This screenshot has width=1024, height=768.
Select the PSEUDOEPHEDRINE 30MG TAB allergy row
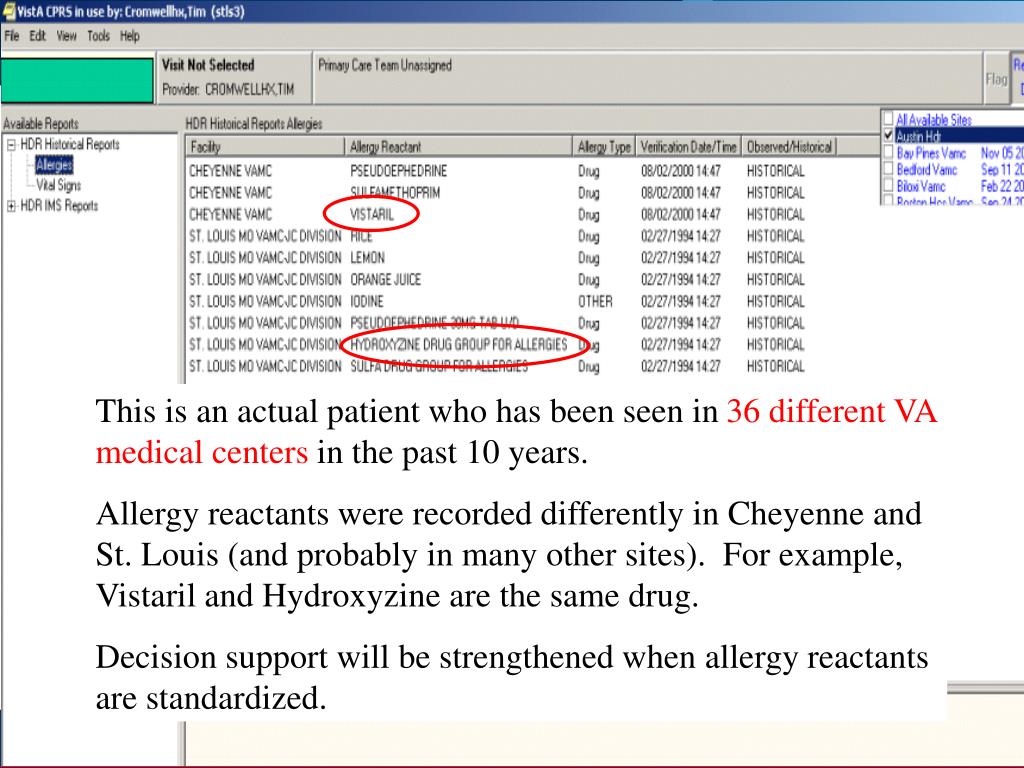click(498, 323)
